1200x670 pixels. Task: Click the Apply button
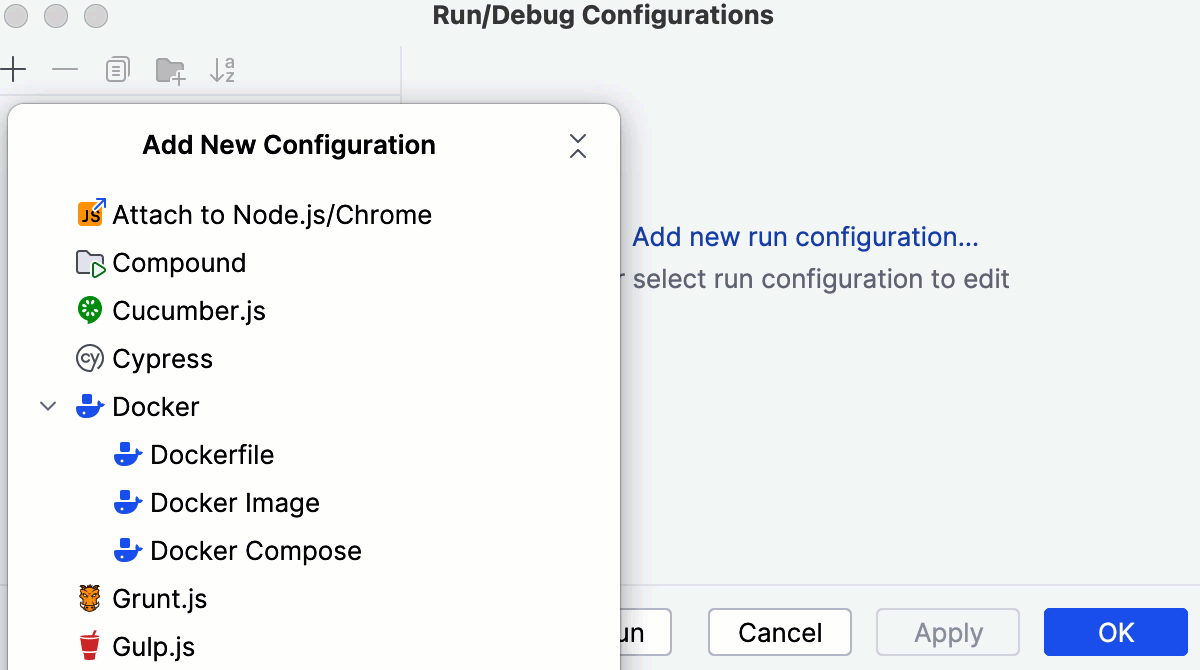[x=947, y=632]
